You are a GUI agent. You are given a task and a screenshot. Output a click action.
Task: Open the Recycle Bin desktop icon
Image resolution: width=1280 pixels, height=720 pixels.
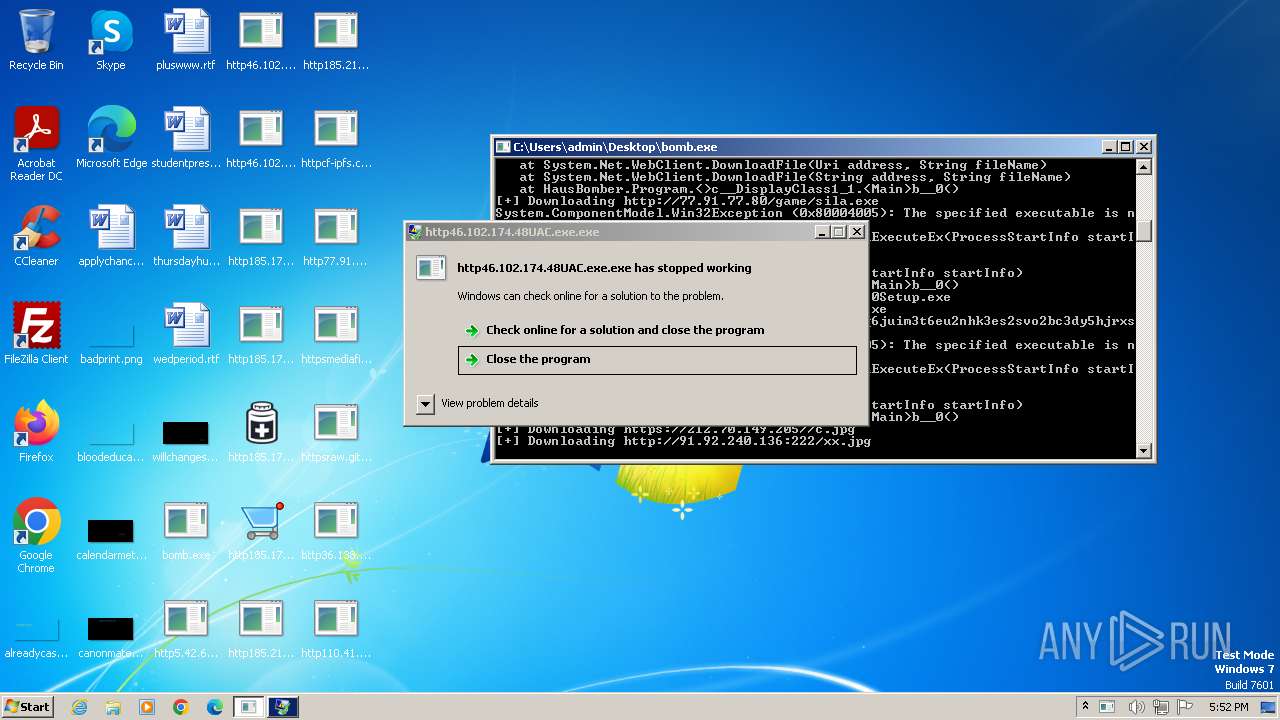click(x=36, y=41)
